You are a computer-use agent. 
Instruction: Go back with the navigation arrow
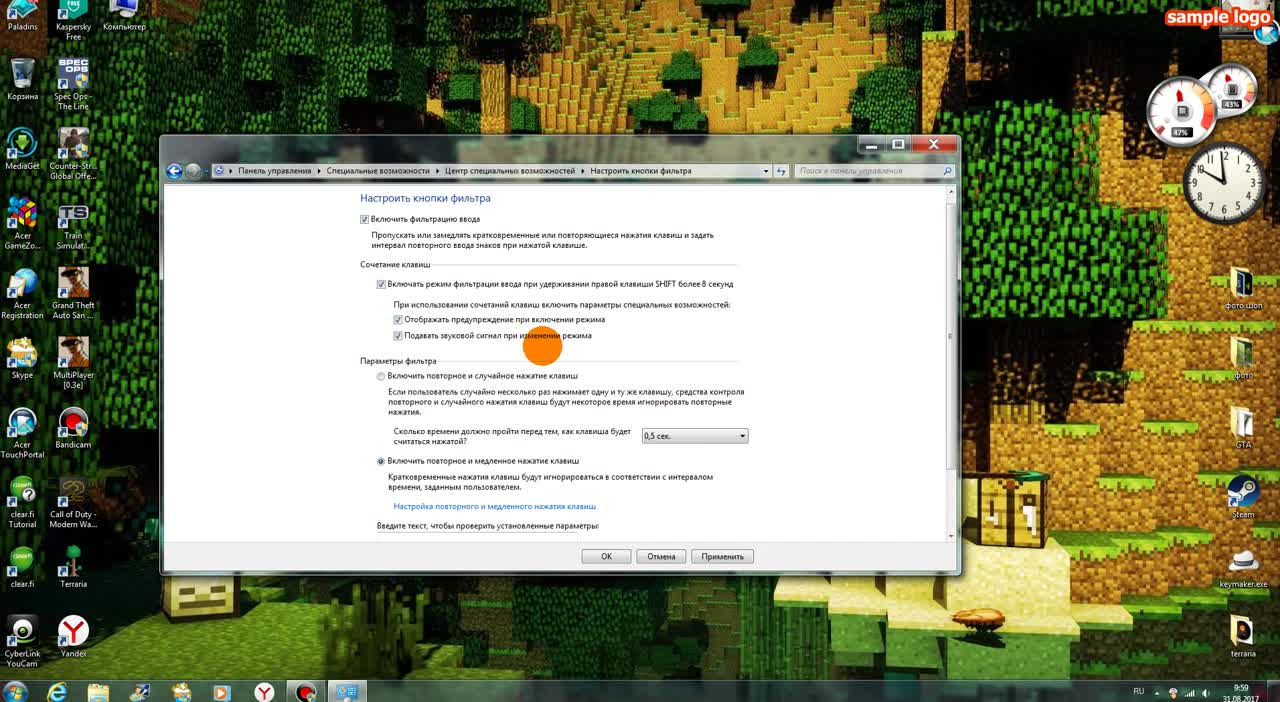tap(174, 171)
